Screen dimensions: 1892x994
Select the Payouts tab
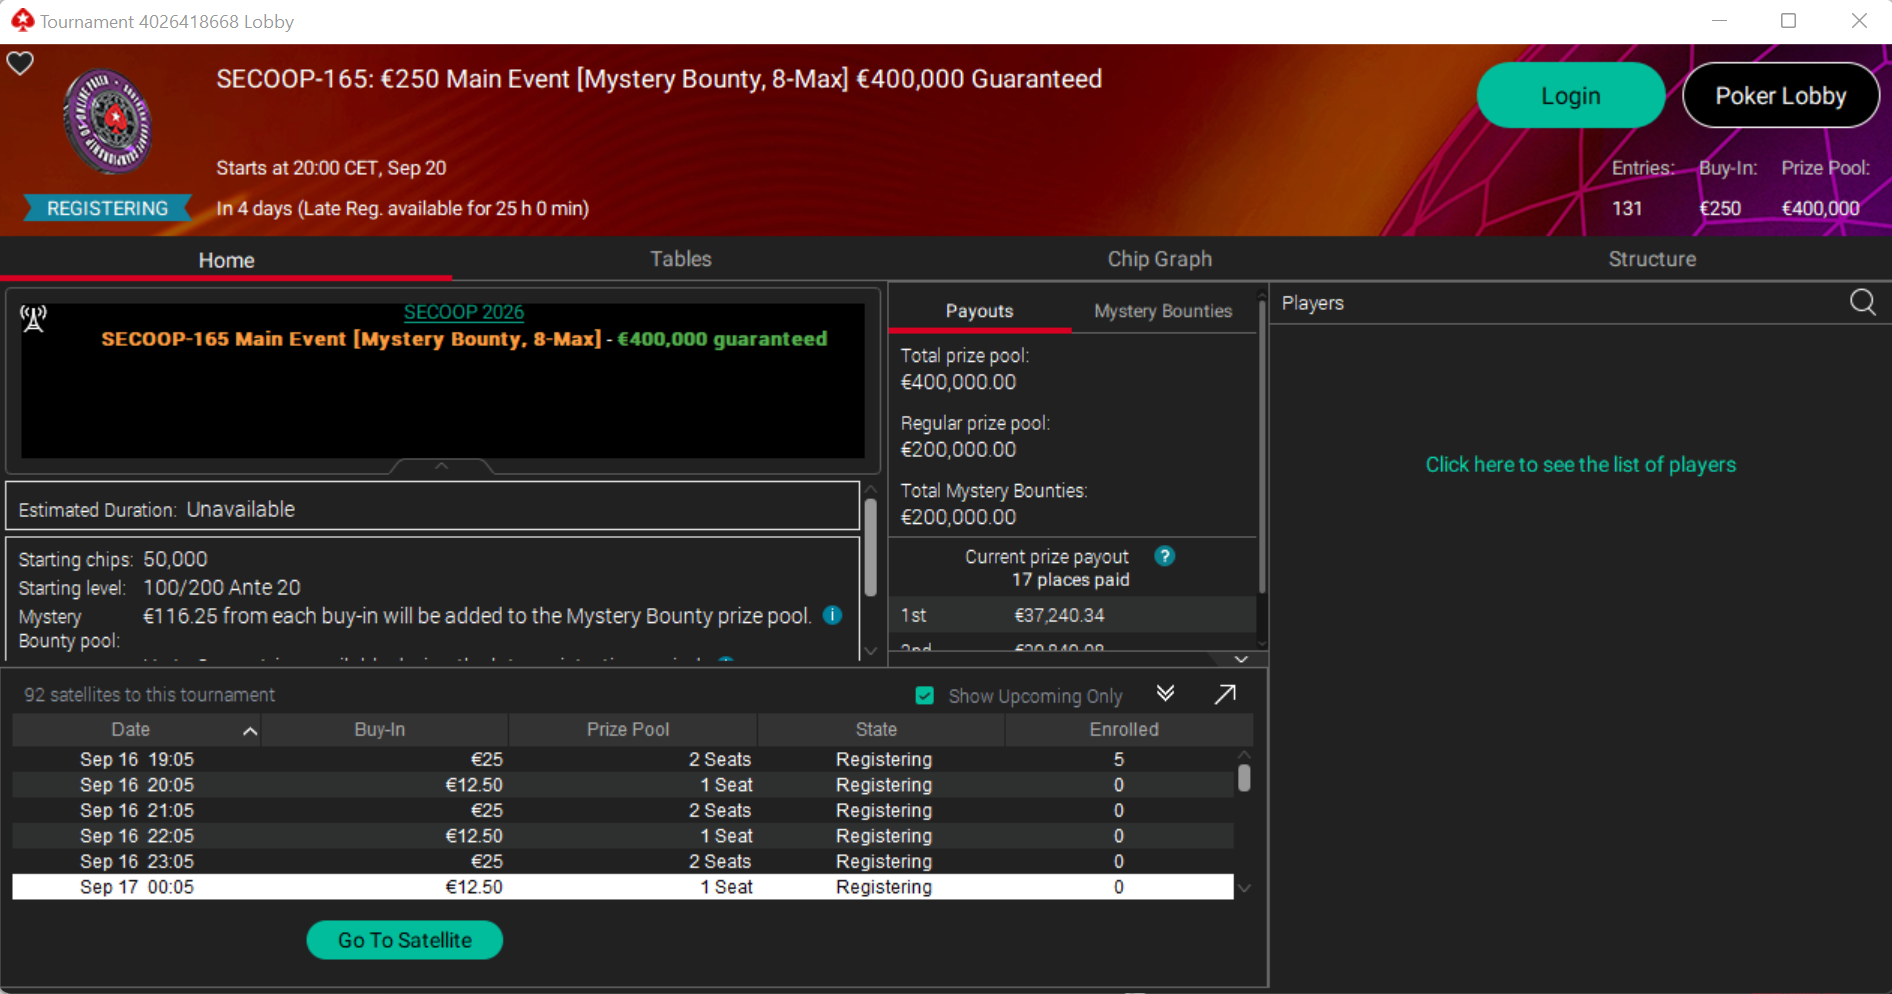click(x=979, y=311)
